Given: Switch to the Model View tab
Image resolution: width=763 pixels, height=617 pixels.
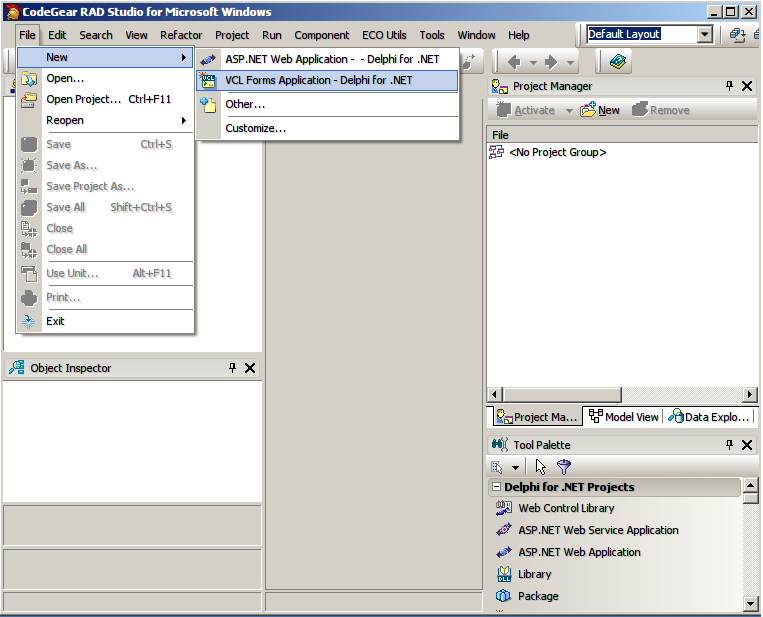Looking at the screenshot, I should click(x=624, y=417).
